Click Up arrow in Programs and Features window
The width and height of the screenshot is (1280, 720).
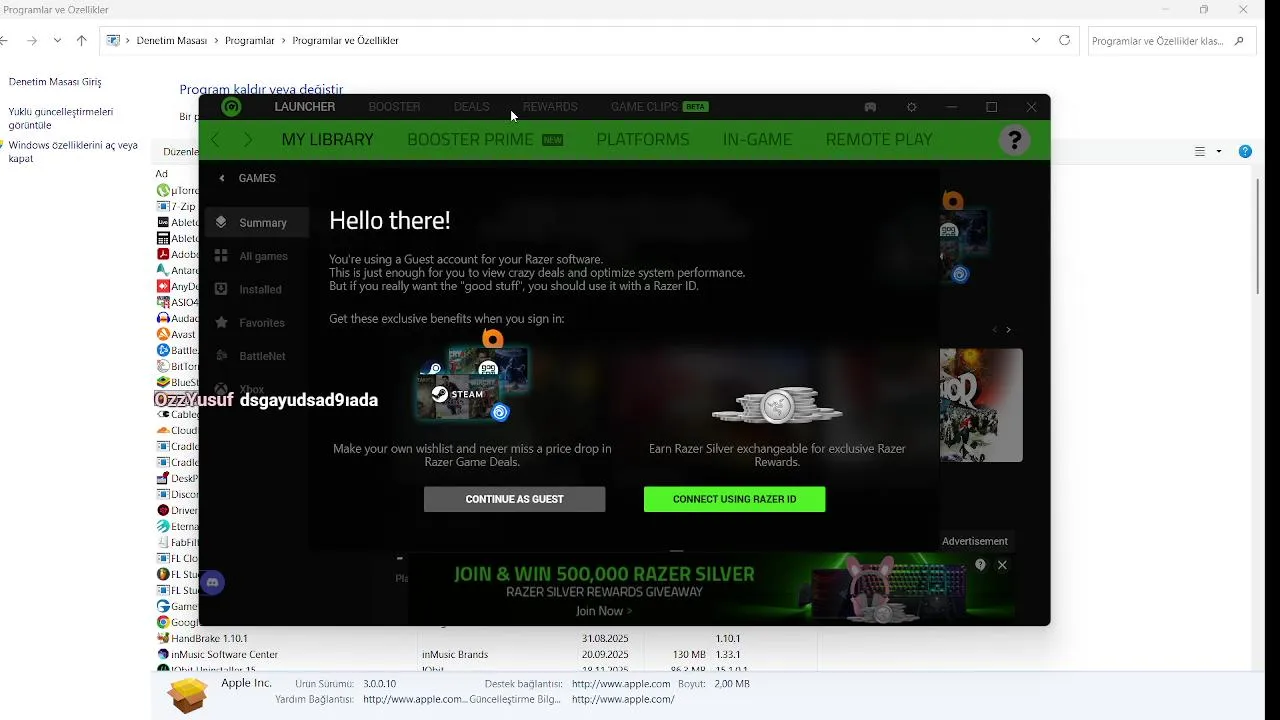pyautogui.click(x=82, y=41)
